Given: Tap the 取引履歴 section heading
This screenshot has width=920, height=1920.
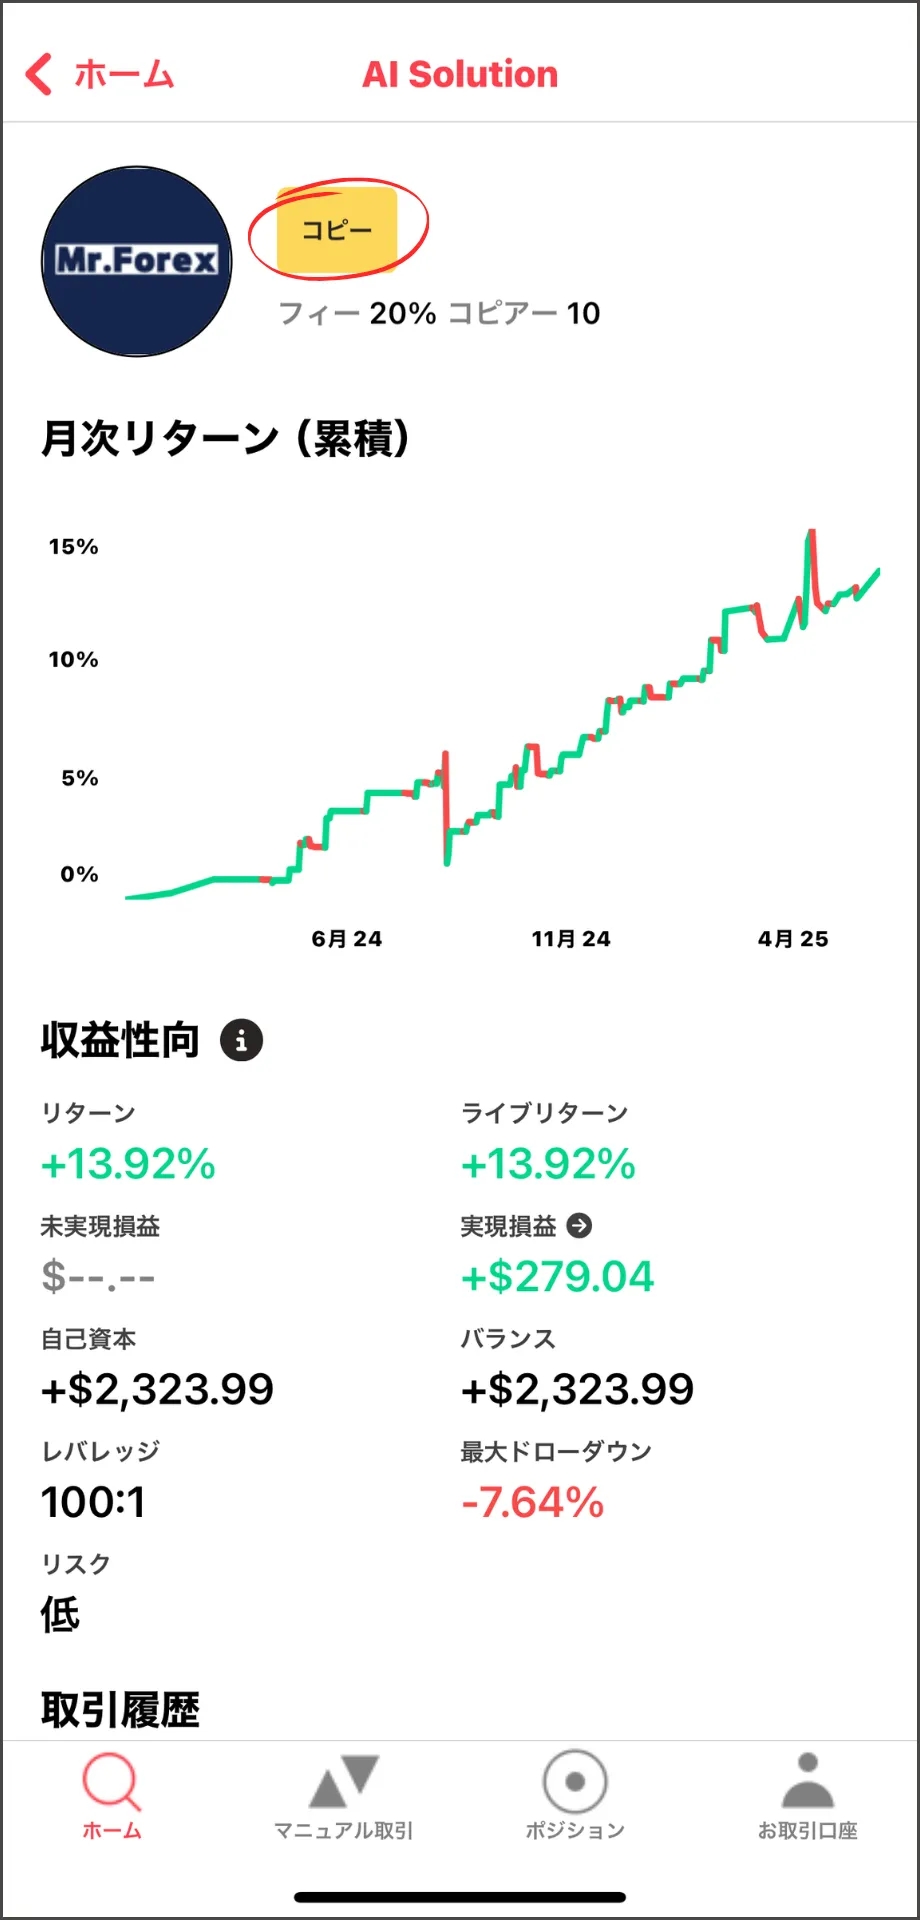Looking at the screenshot, I should pos(120,1710).
